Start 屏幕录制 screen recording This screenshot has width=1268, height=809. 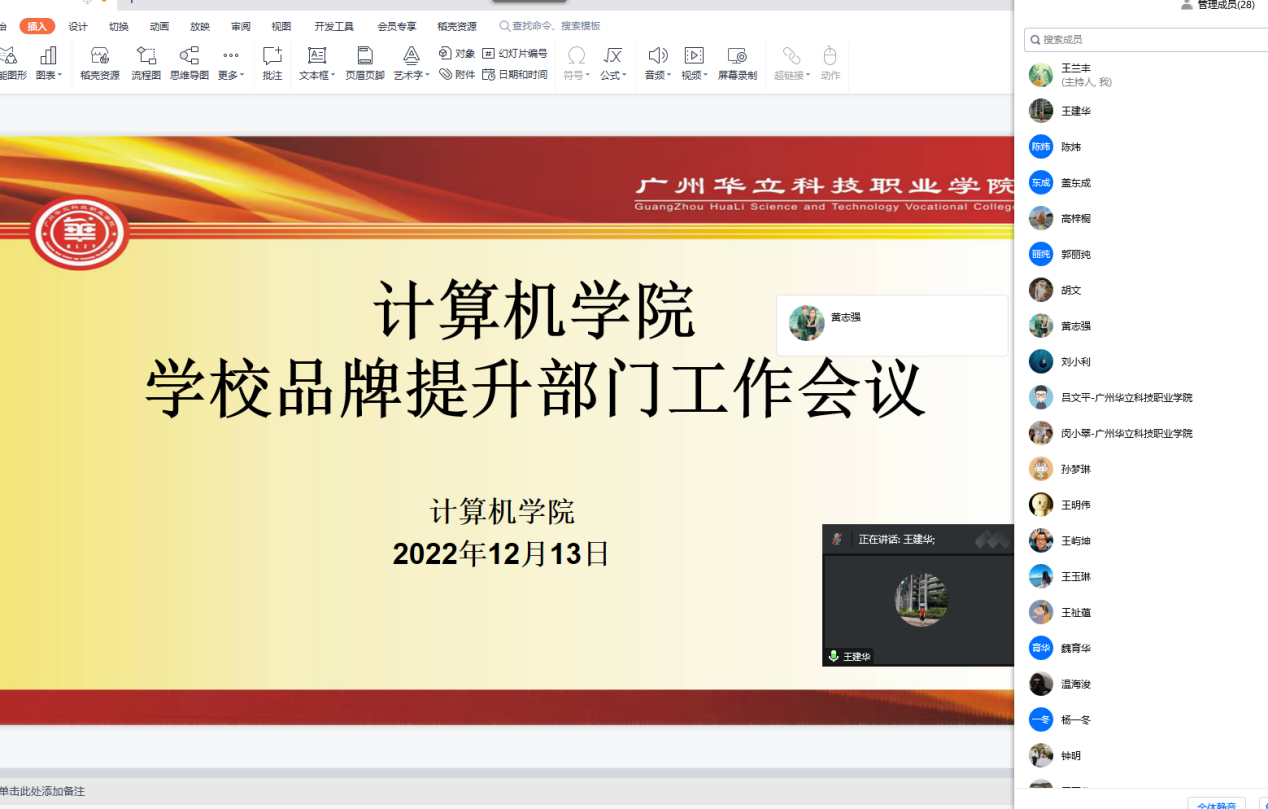pos(737,62)
